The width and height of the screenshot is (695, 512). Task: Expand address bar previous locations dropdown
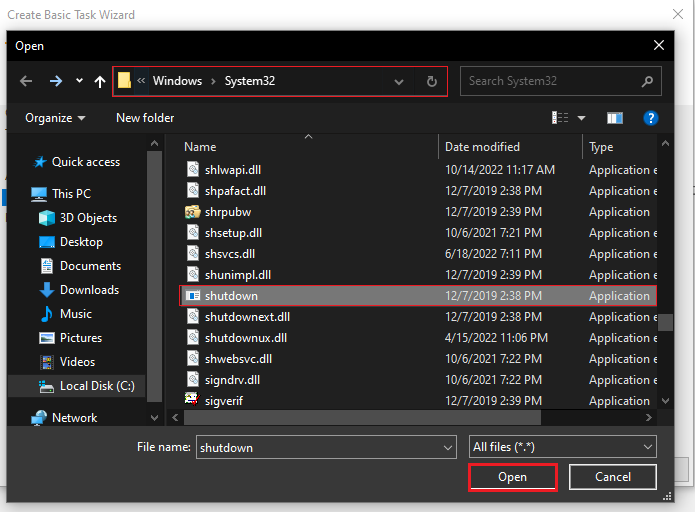coord(399,82)
